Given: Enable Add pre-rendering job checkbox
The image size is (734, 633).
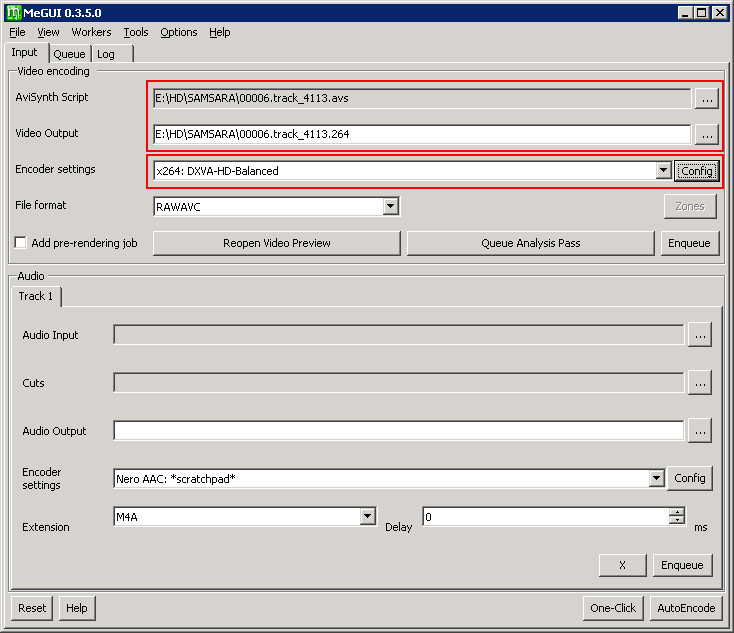Looking at the screenshot, I should pos(20,243).
